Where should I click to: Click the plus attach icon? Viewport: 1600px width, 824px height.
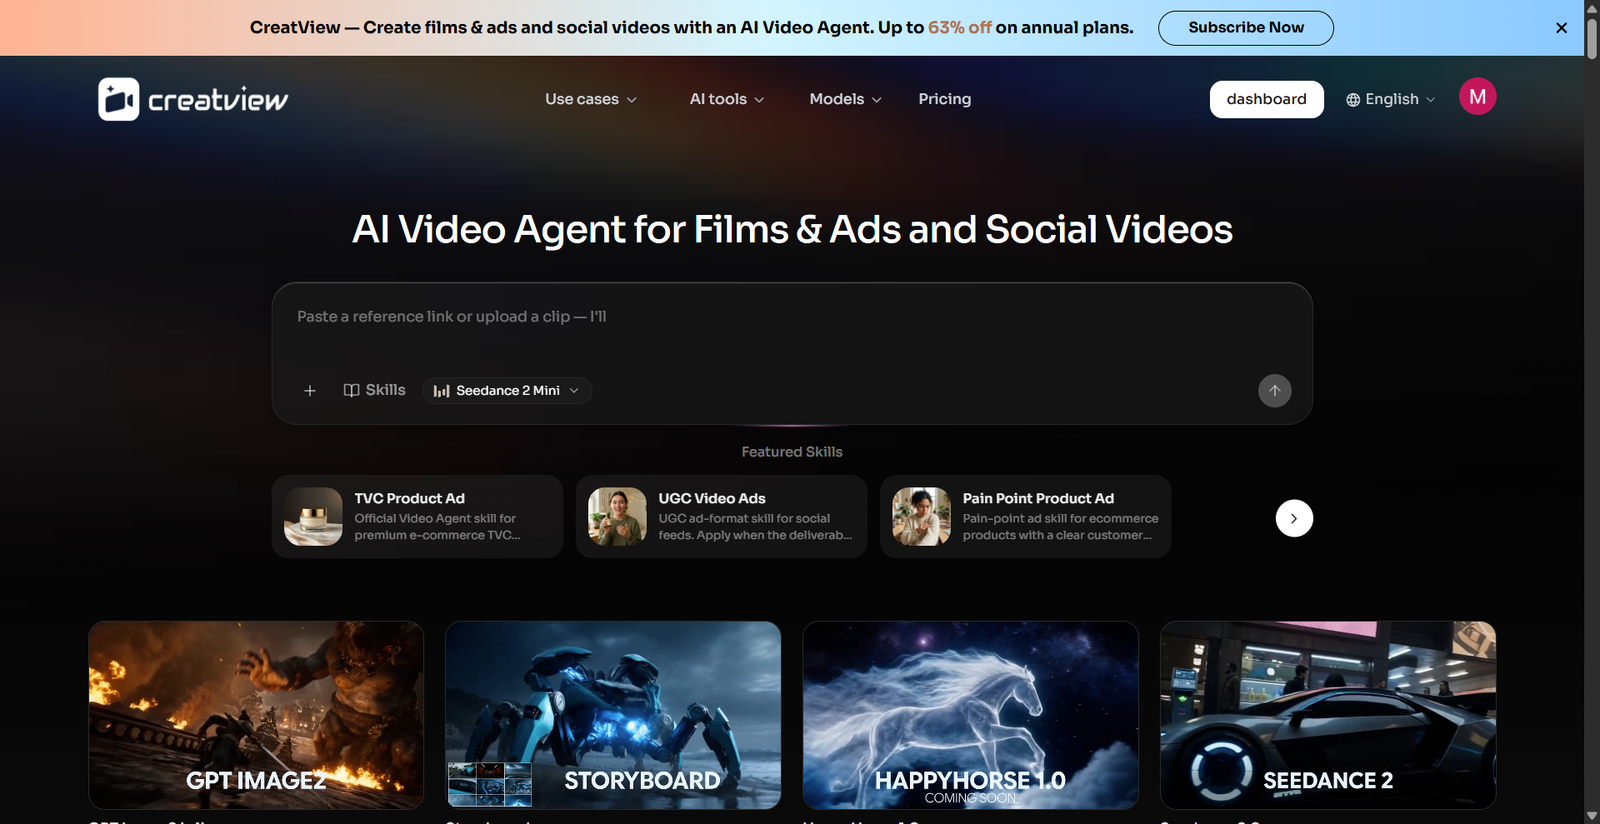tap(310, 391)
